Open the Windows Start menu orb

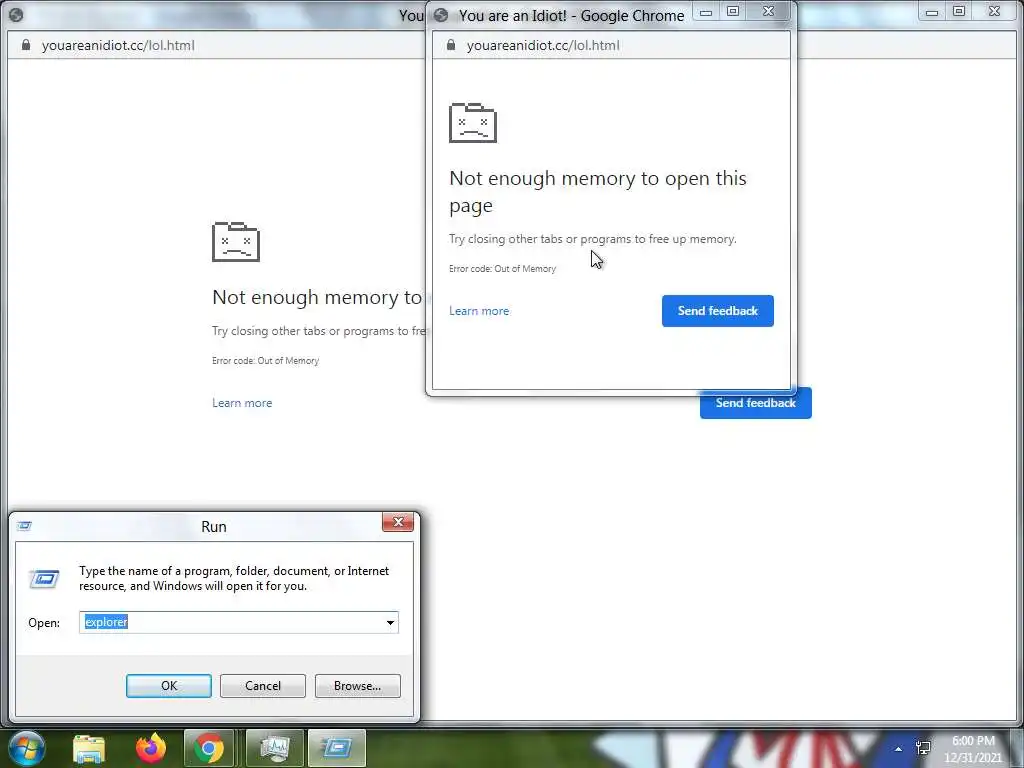(26, 748)
